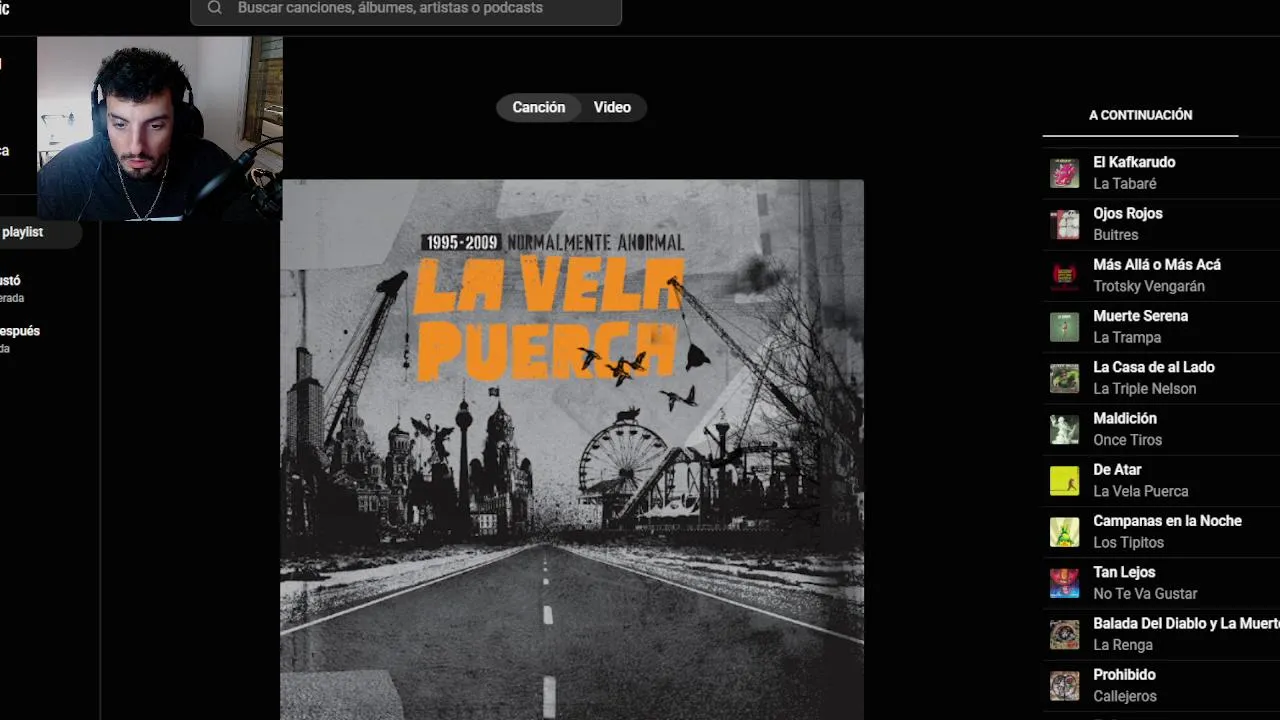
Task: Select De Atar album thumbnail
Action: click(1064, 481)
